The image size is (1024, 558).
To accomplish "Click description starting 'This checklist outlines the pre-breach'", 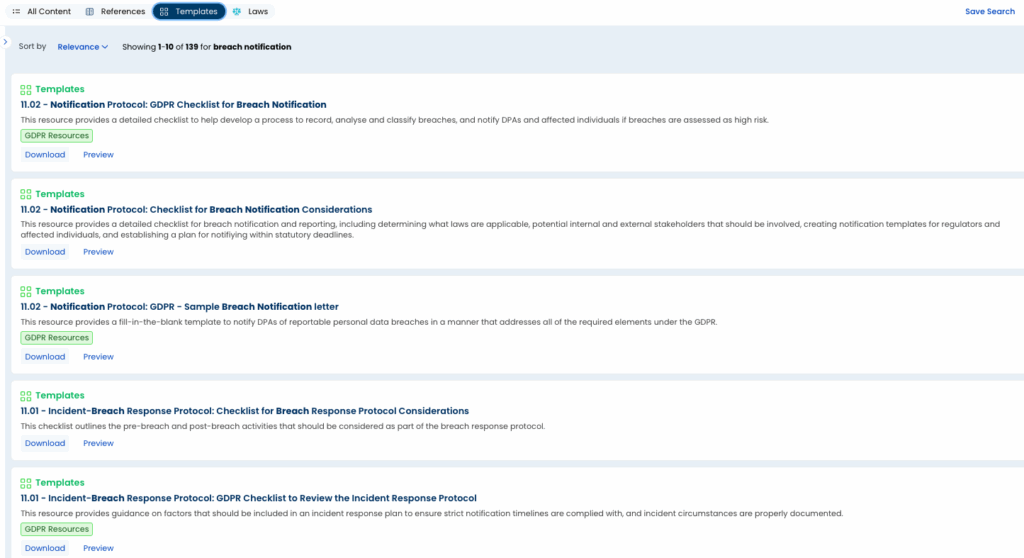I will 282,426.
